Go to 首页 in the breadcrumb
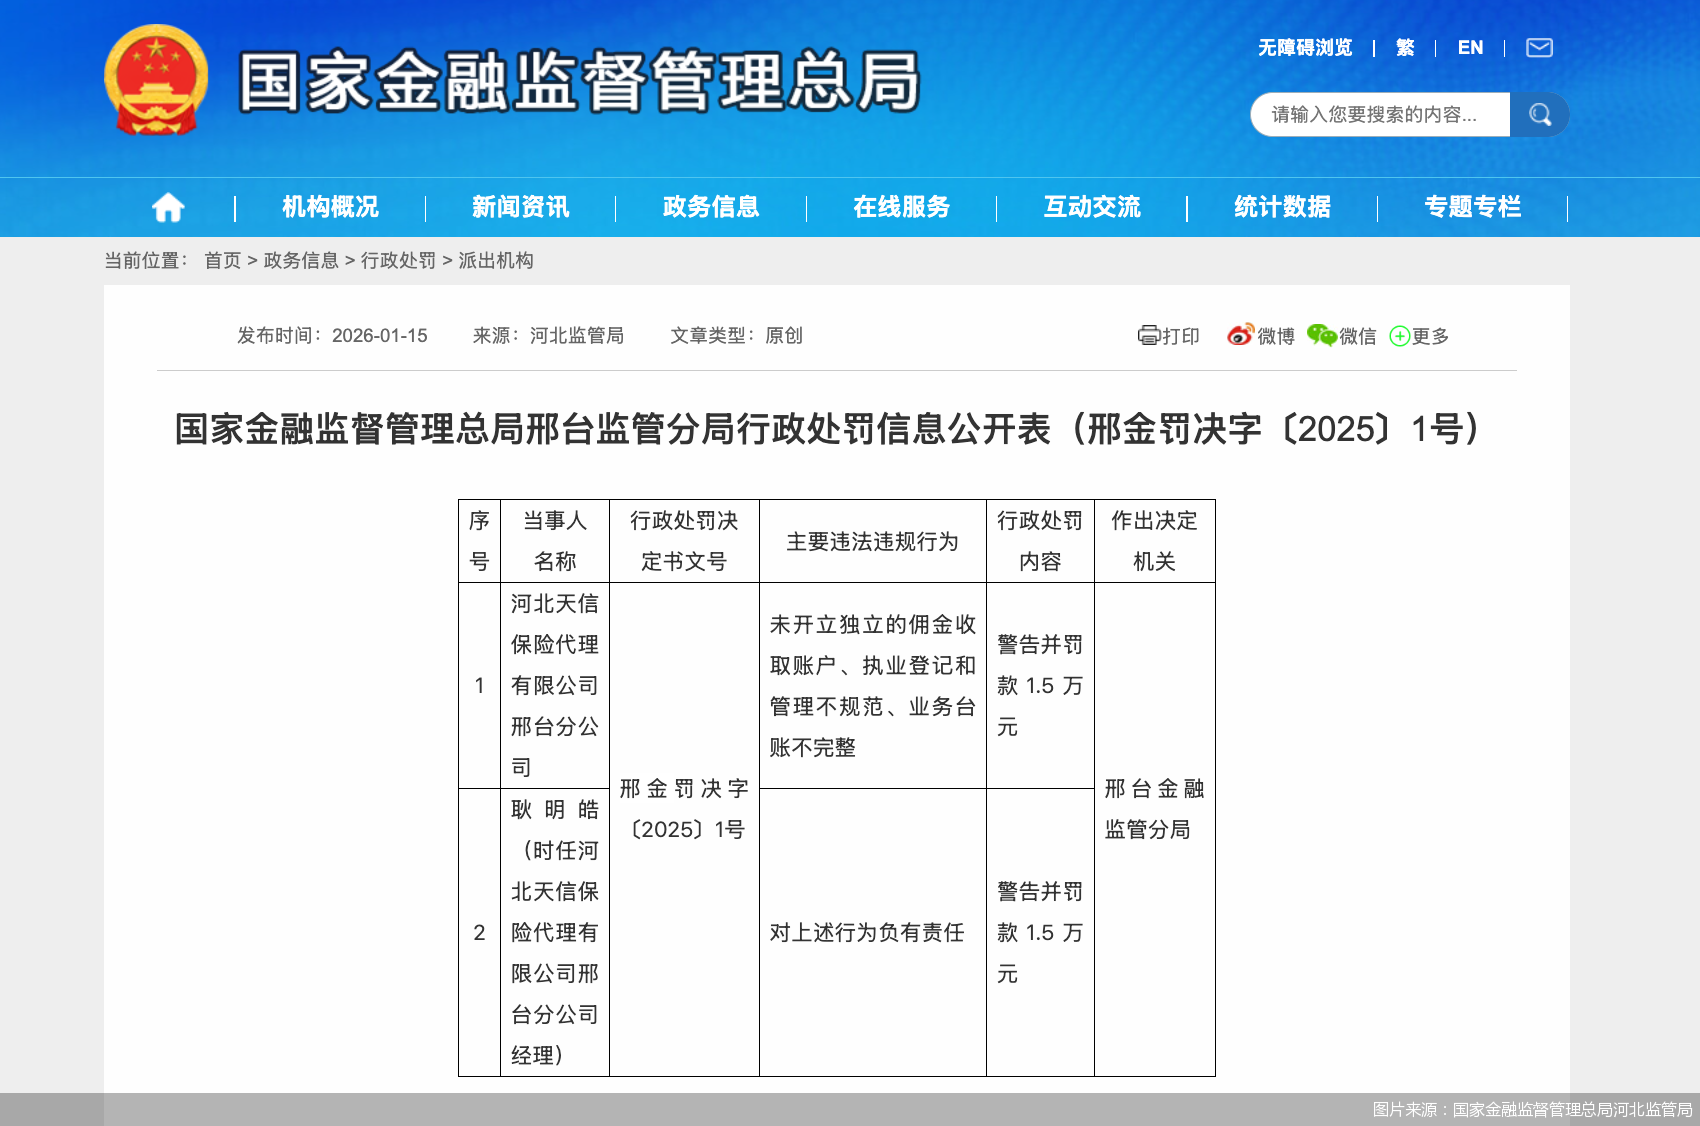The width and height of the screenshot is (1700, 1126). (221, 260)
